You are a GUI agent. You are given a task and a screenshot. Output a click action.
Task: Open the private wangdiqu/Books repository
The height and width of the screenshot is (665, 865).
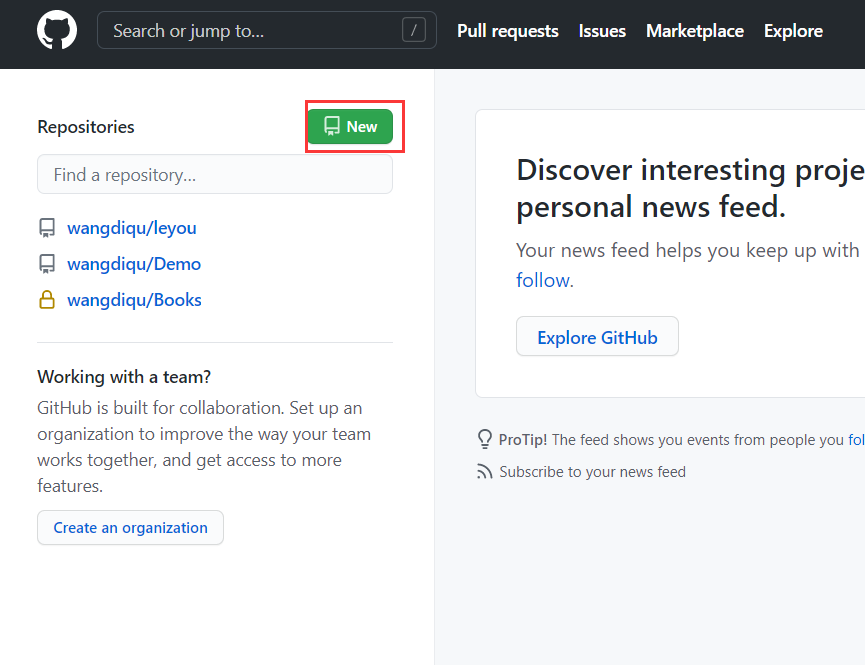[134, 300]
